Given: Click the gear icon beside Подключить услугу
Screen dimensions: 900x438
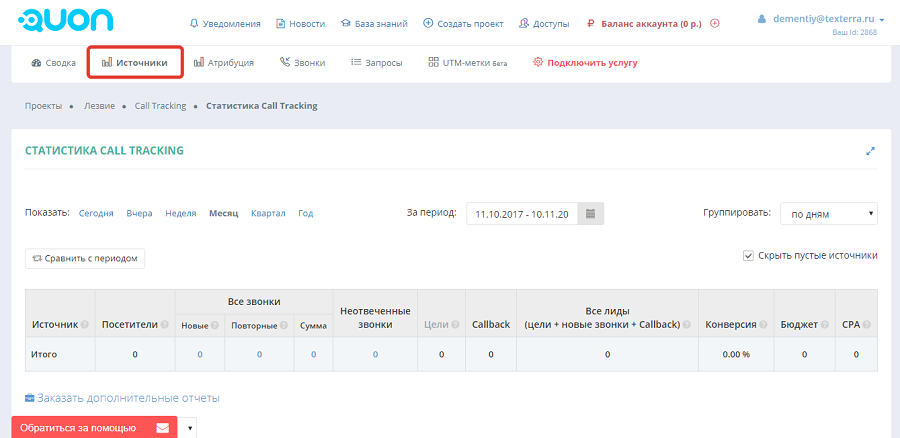Looking at the screenshot, I should tap(538, 63).
